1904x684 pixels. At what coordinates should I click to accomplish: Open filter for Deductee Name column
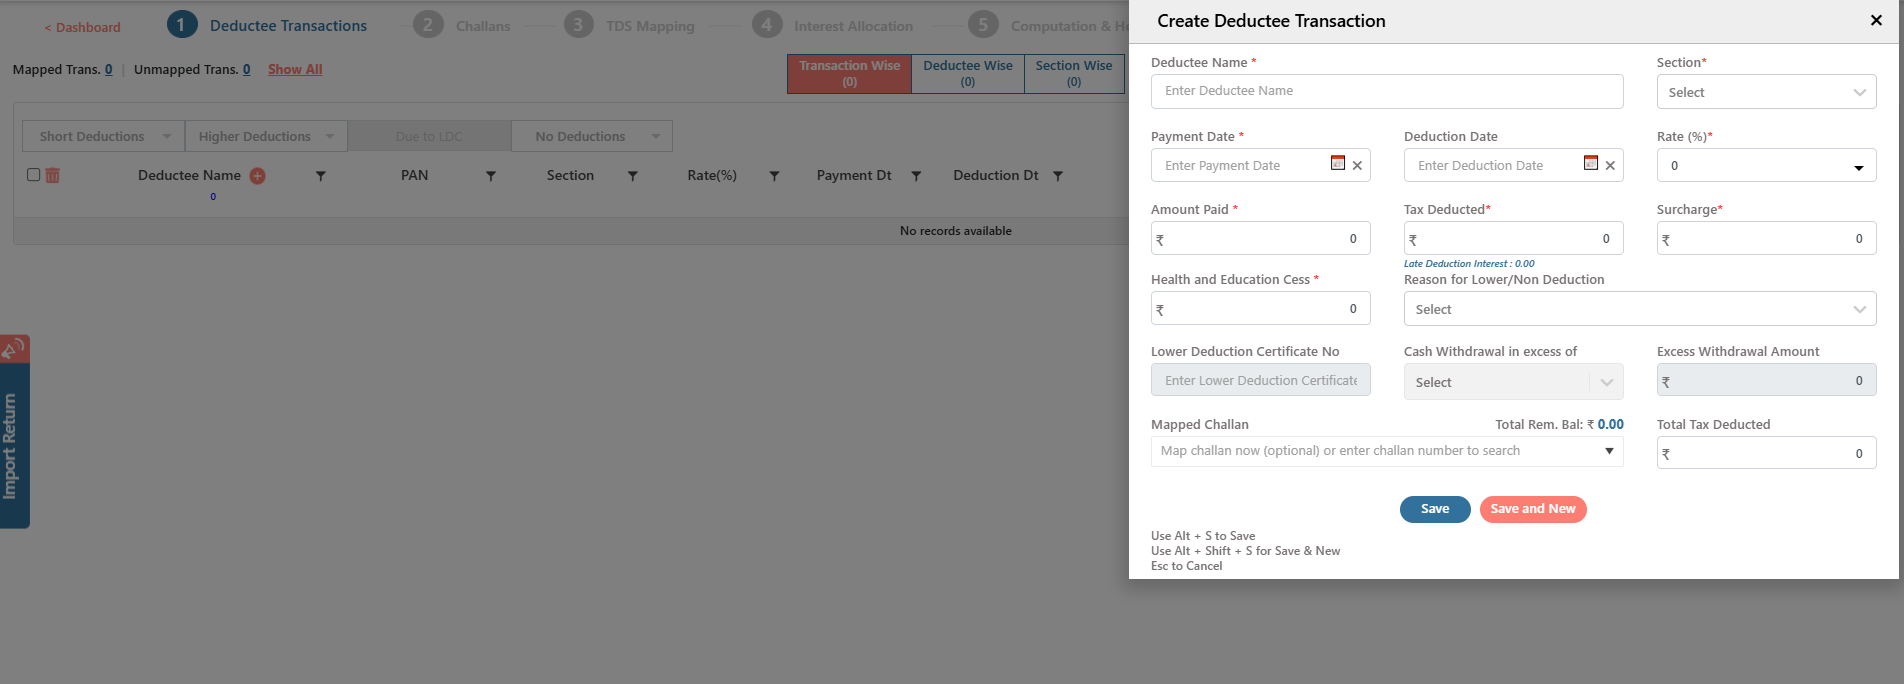[x=321, y=176]
